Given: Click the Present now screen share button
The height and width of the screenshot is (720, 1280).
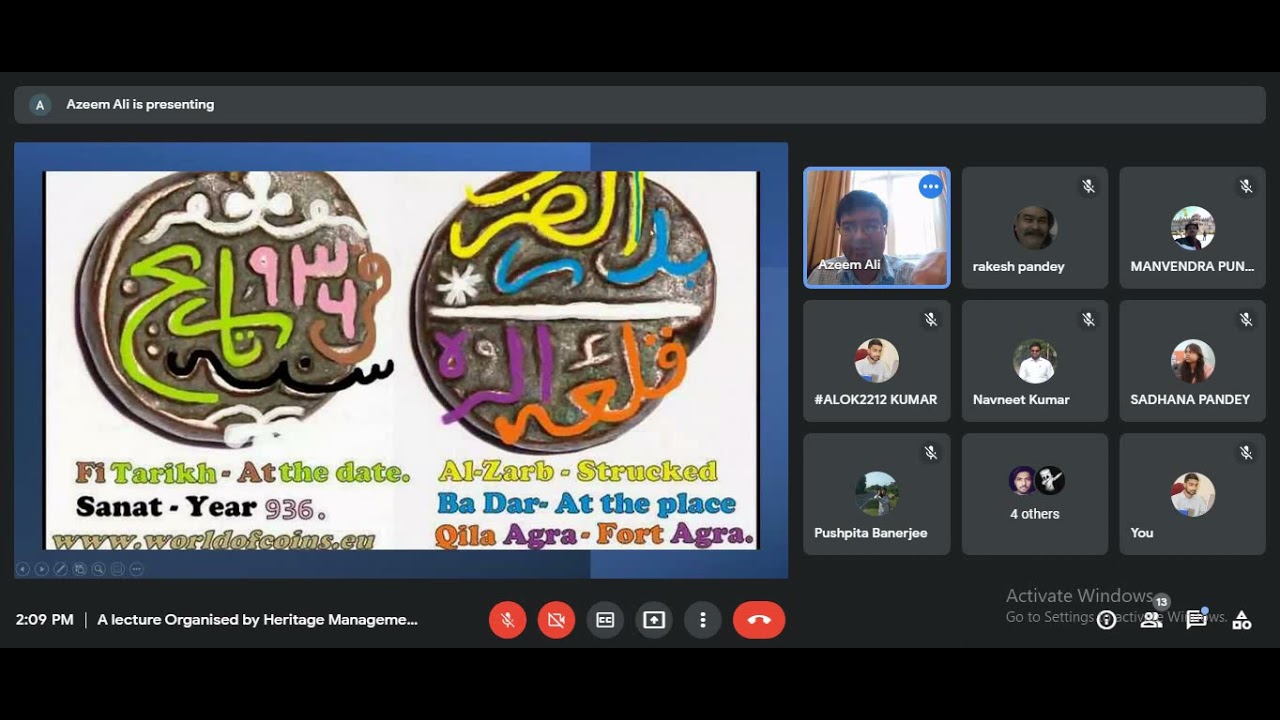Looking at the screenshot, I should tap(654, 620).
